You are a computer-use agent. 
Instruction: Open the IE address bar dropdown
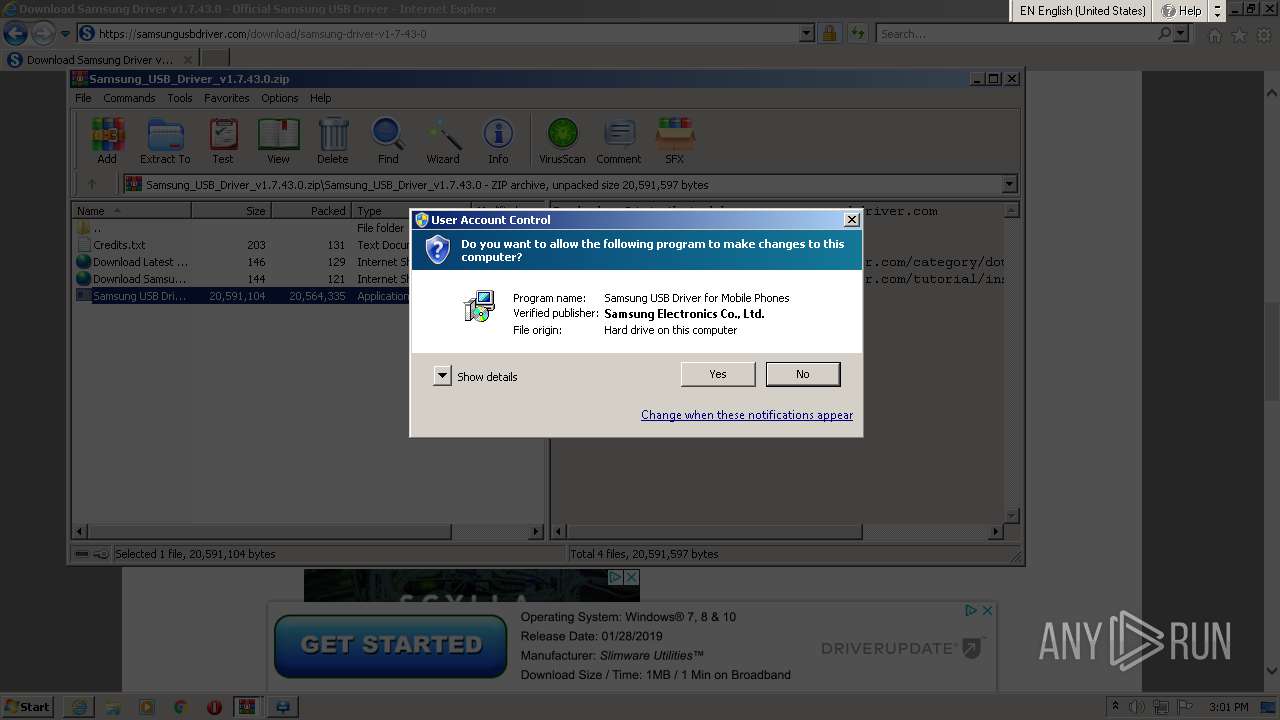tap(807, 34)
